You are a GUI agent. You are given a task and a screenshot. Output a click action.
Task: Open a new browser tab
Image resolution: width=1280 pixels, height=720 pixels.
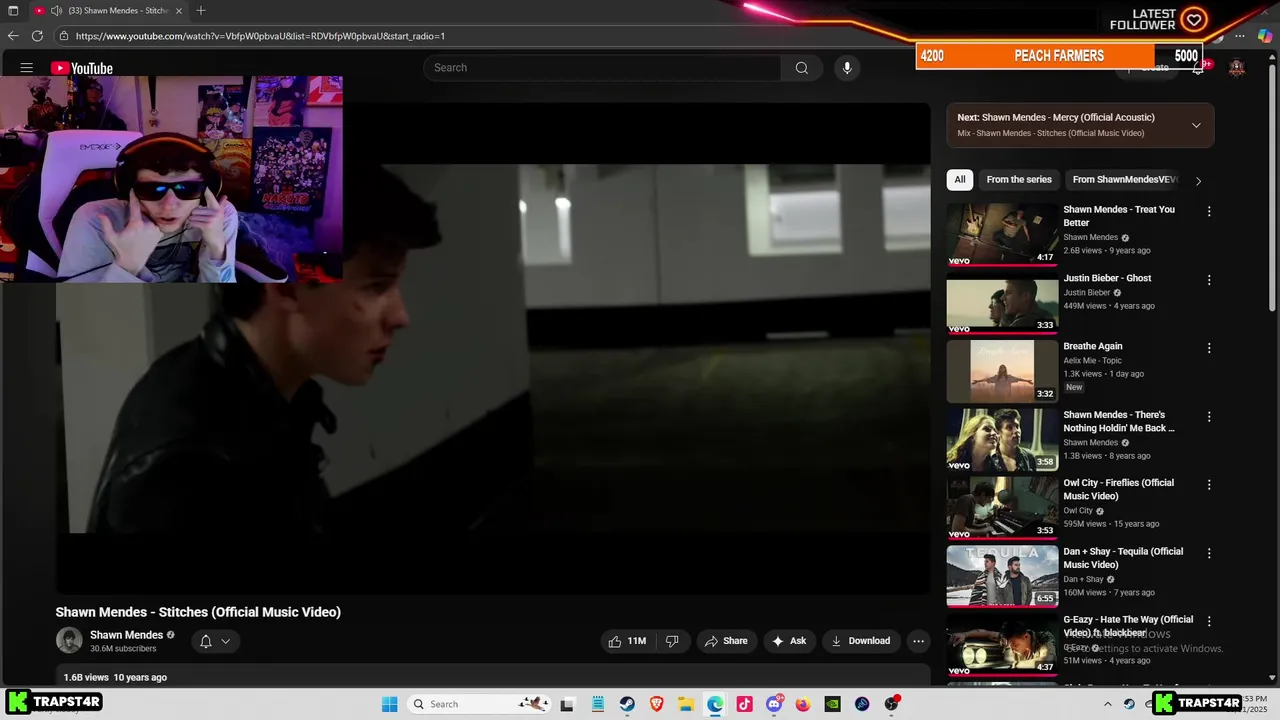tap(201, 11)
